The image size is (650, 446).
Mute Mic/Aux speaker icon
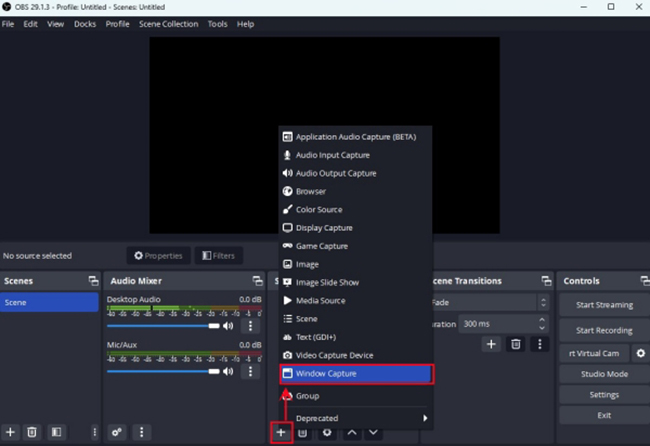[x=228, y=371]
